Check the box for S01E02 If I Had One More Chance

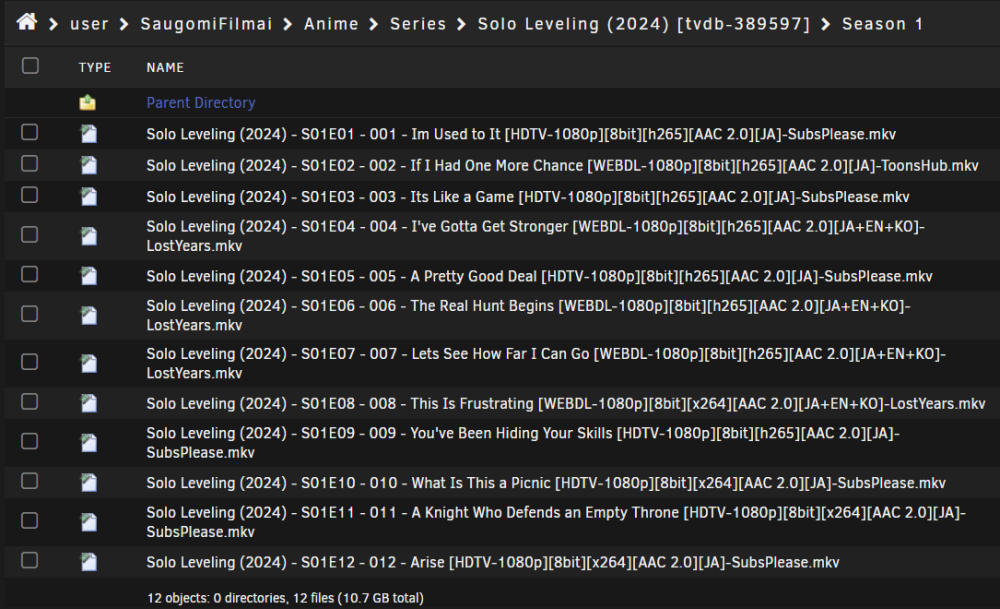pos(29,164)
